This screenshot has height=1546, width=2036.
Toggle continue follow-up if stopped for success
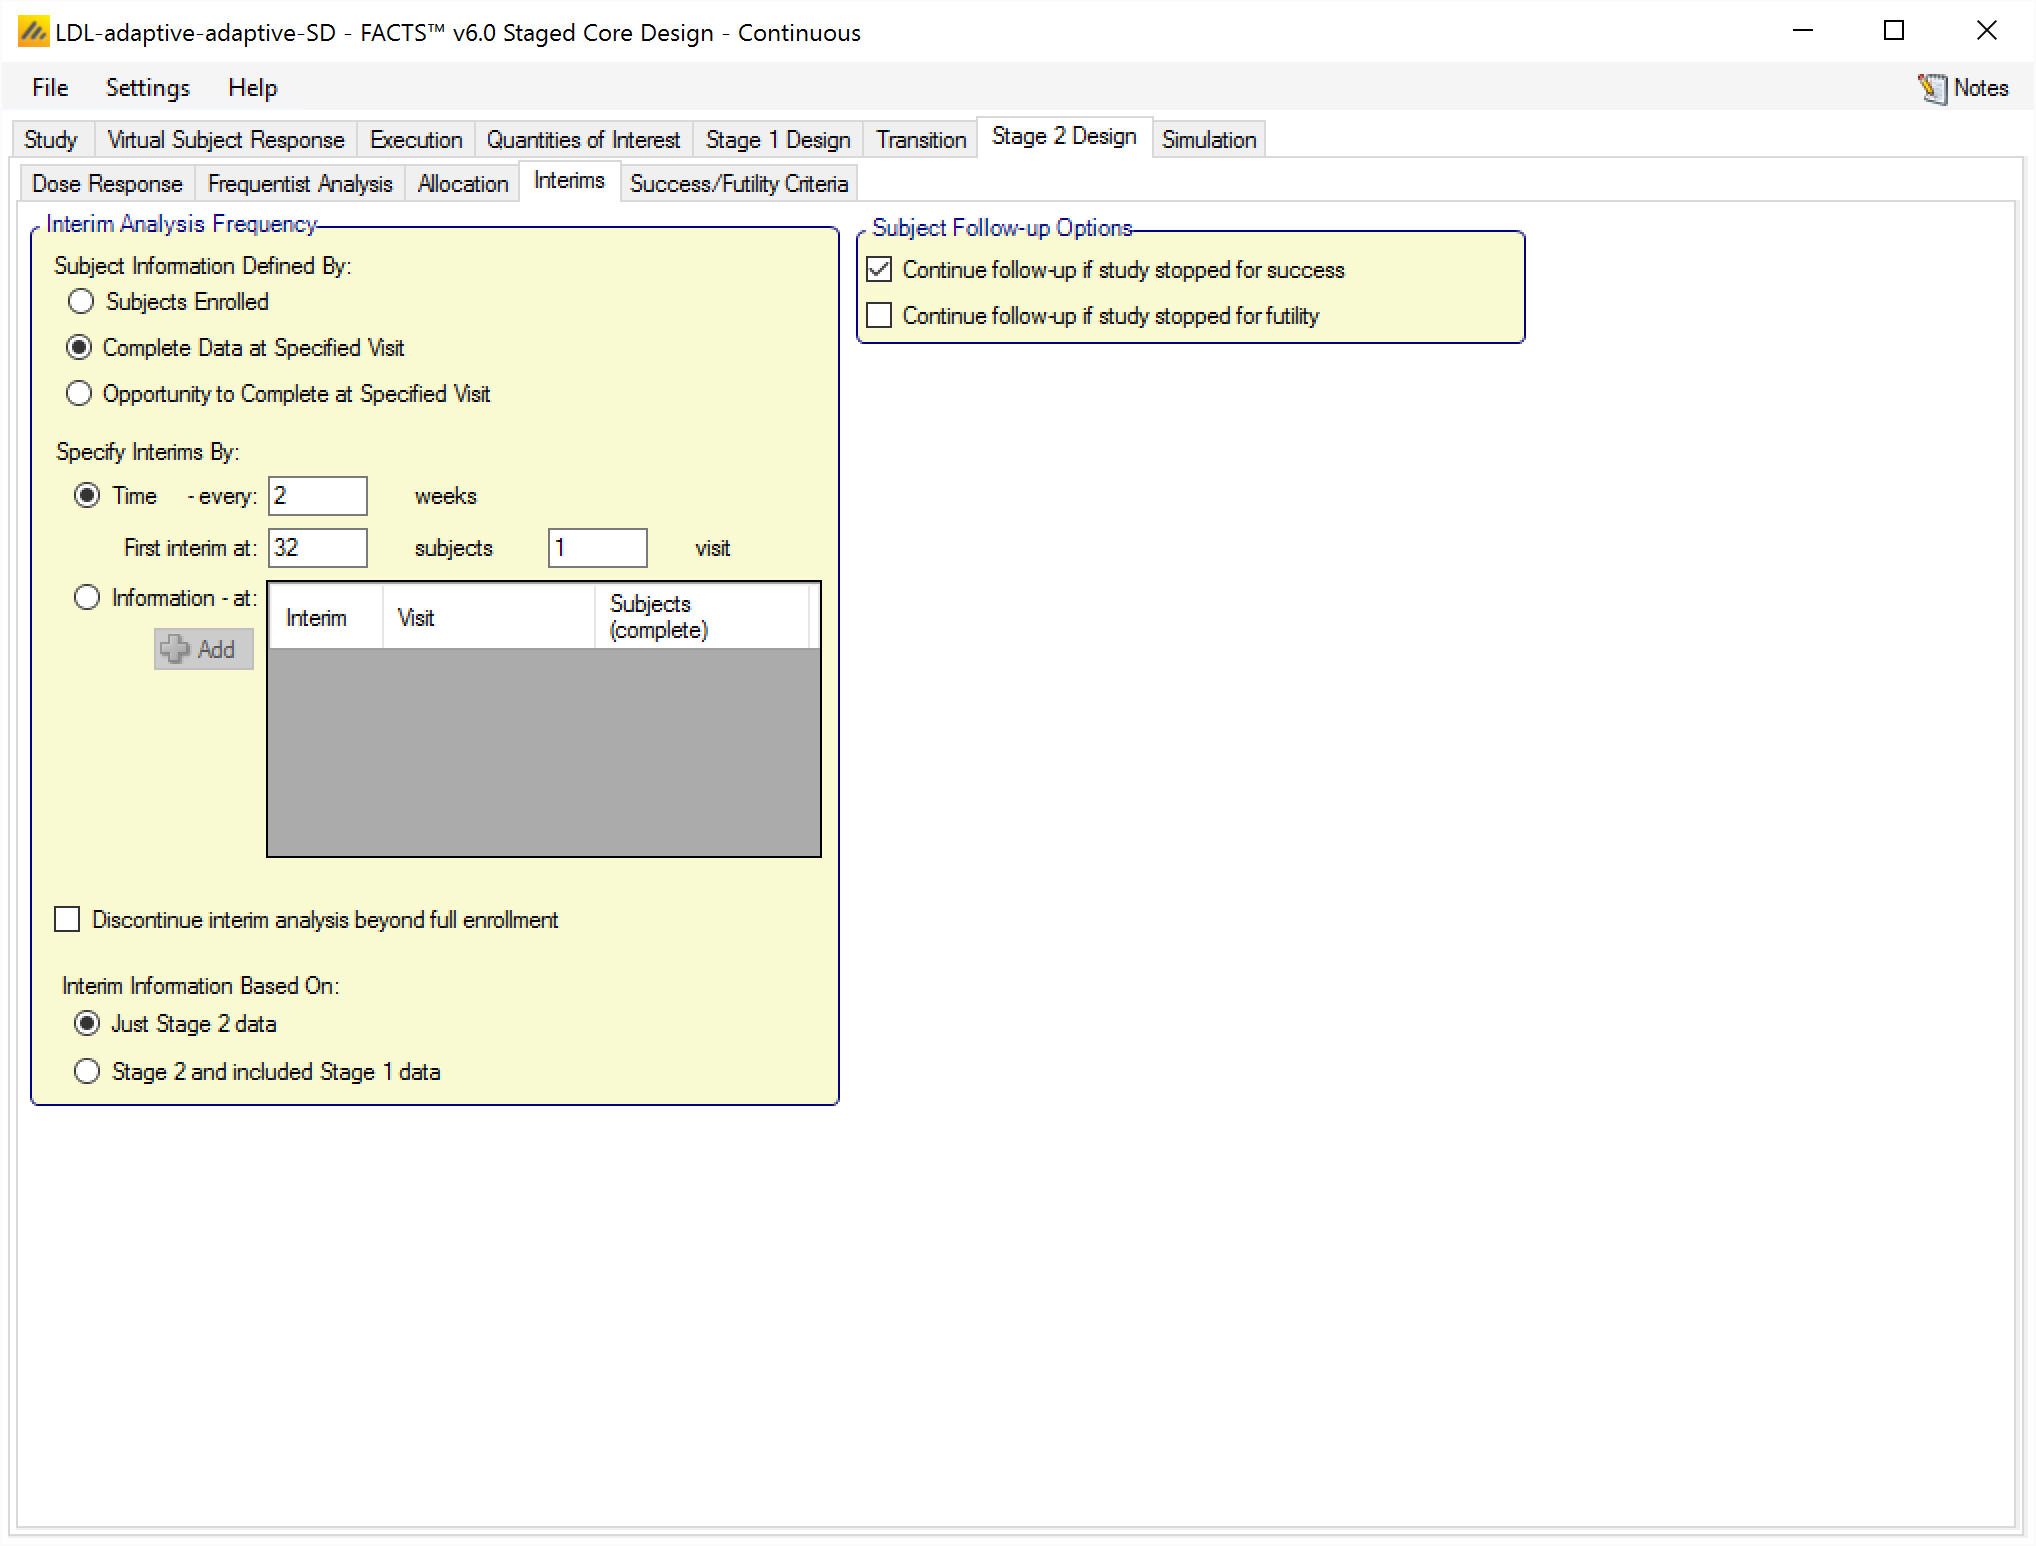tap(879, 270)
